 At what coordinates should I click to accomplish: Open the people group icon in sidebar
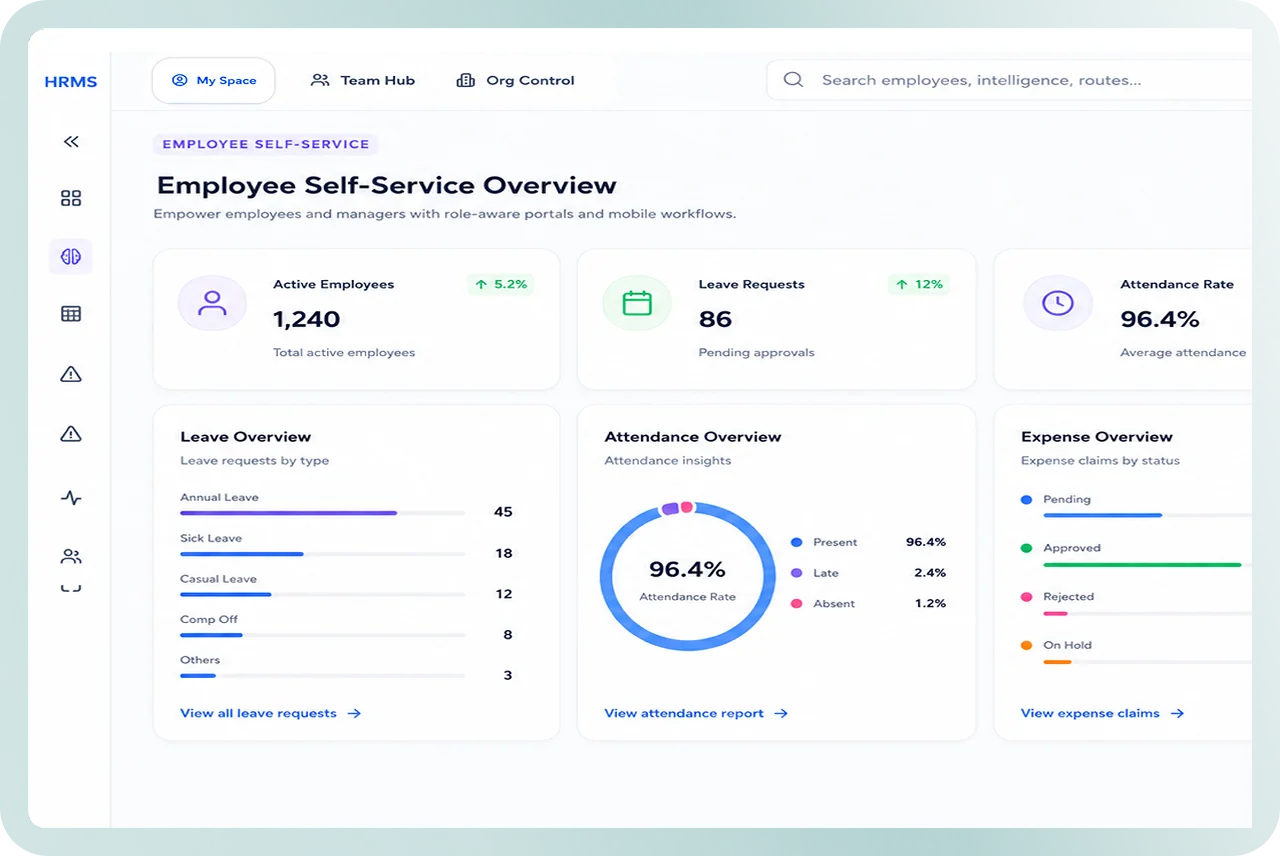pos(71,556)
